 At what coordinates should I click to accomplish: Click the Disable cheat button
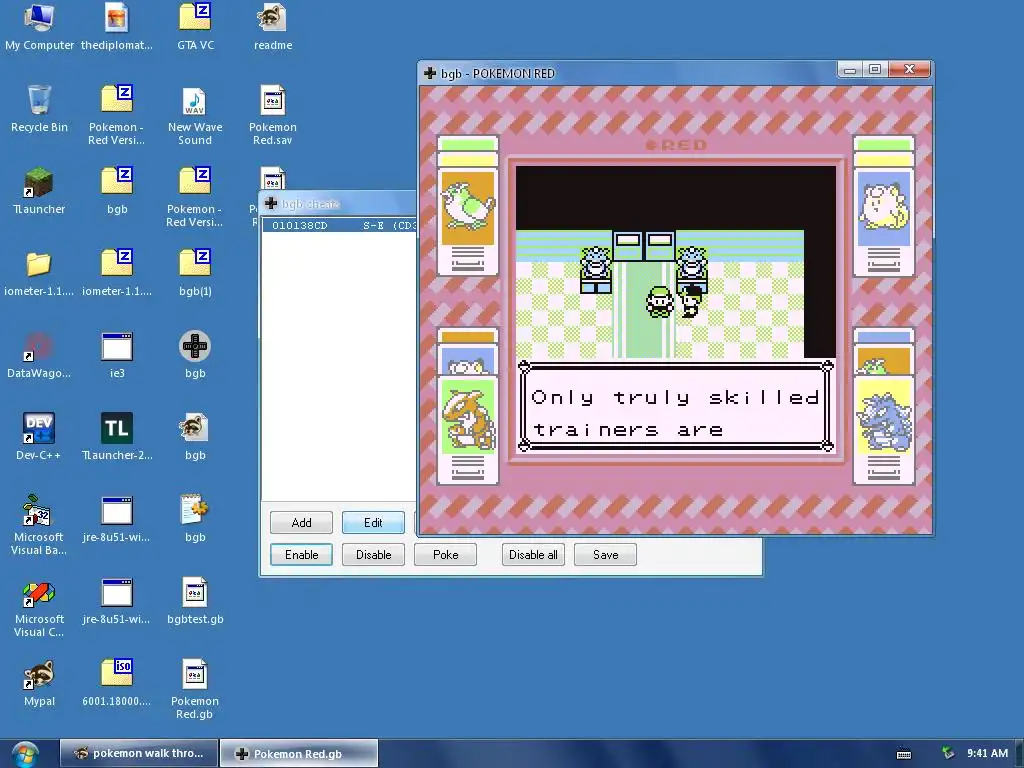point(373,554)
